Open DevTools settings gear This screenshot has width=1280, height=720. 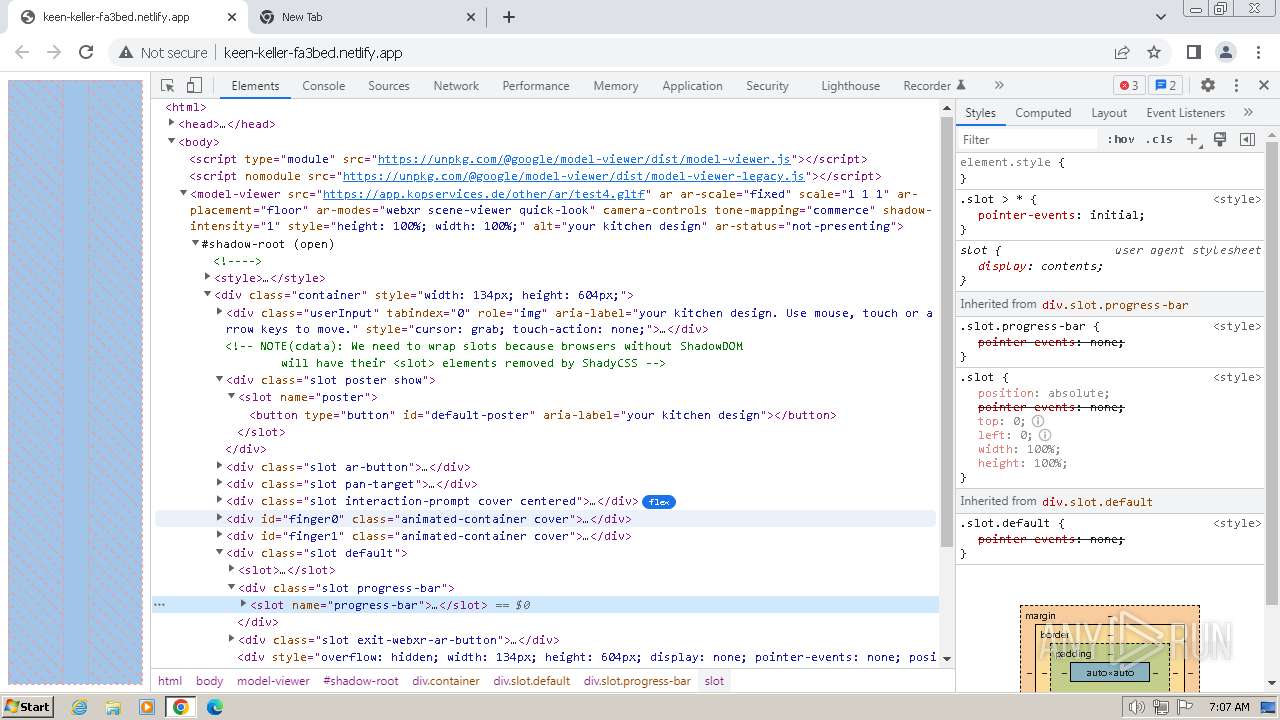tap(1208, 86)
